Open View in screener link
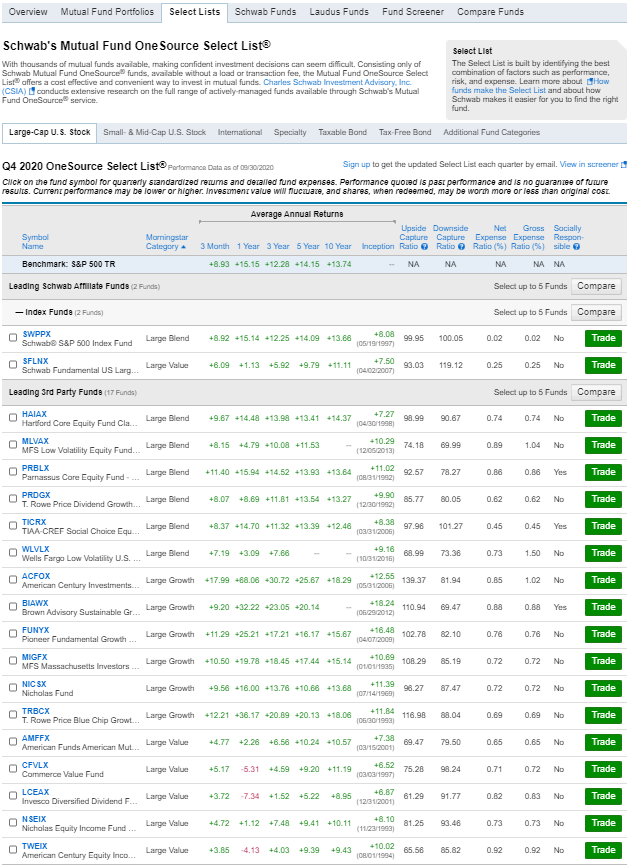Viewport: 634px width, 866px height. click(x=589, y=164)
